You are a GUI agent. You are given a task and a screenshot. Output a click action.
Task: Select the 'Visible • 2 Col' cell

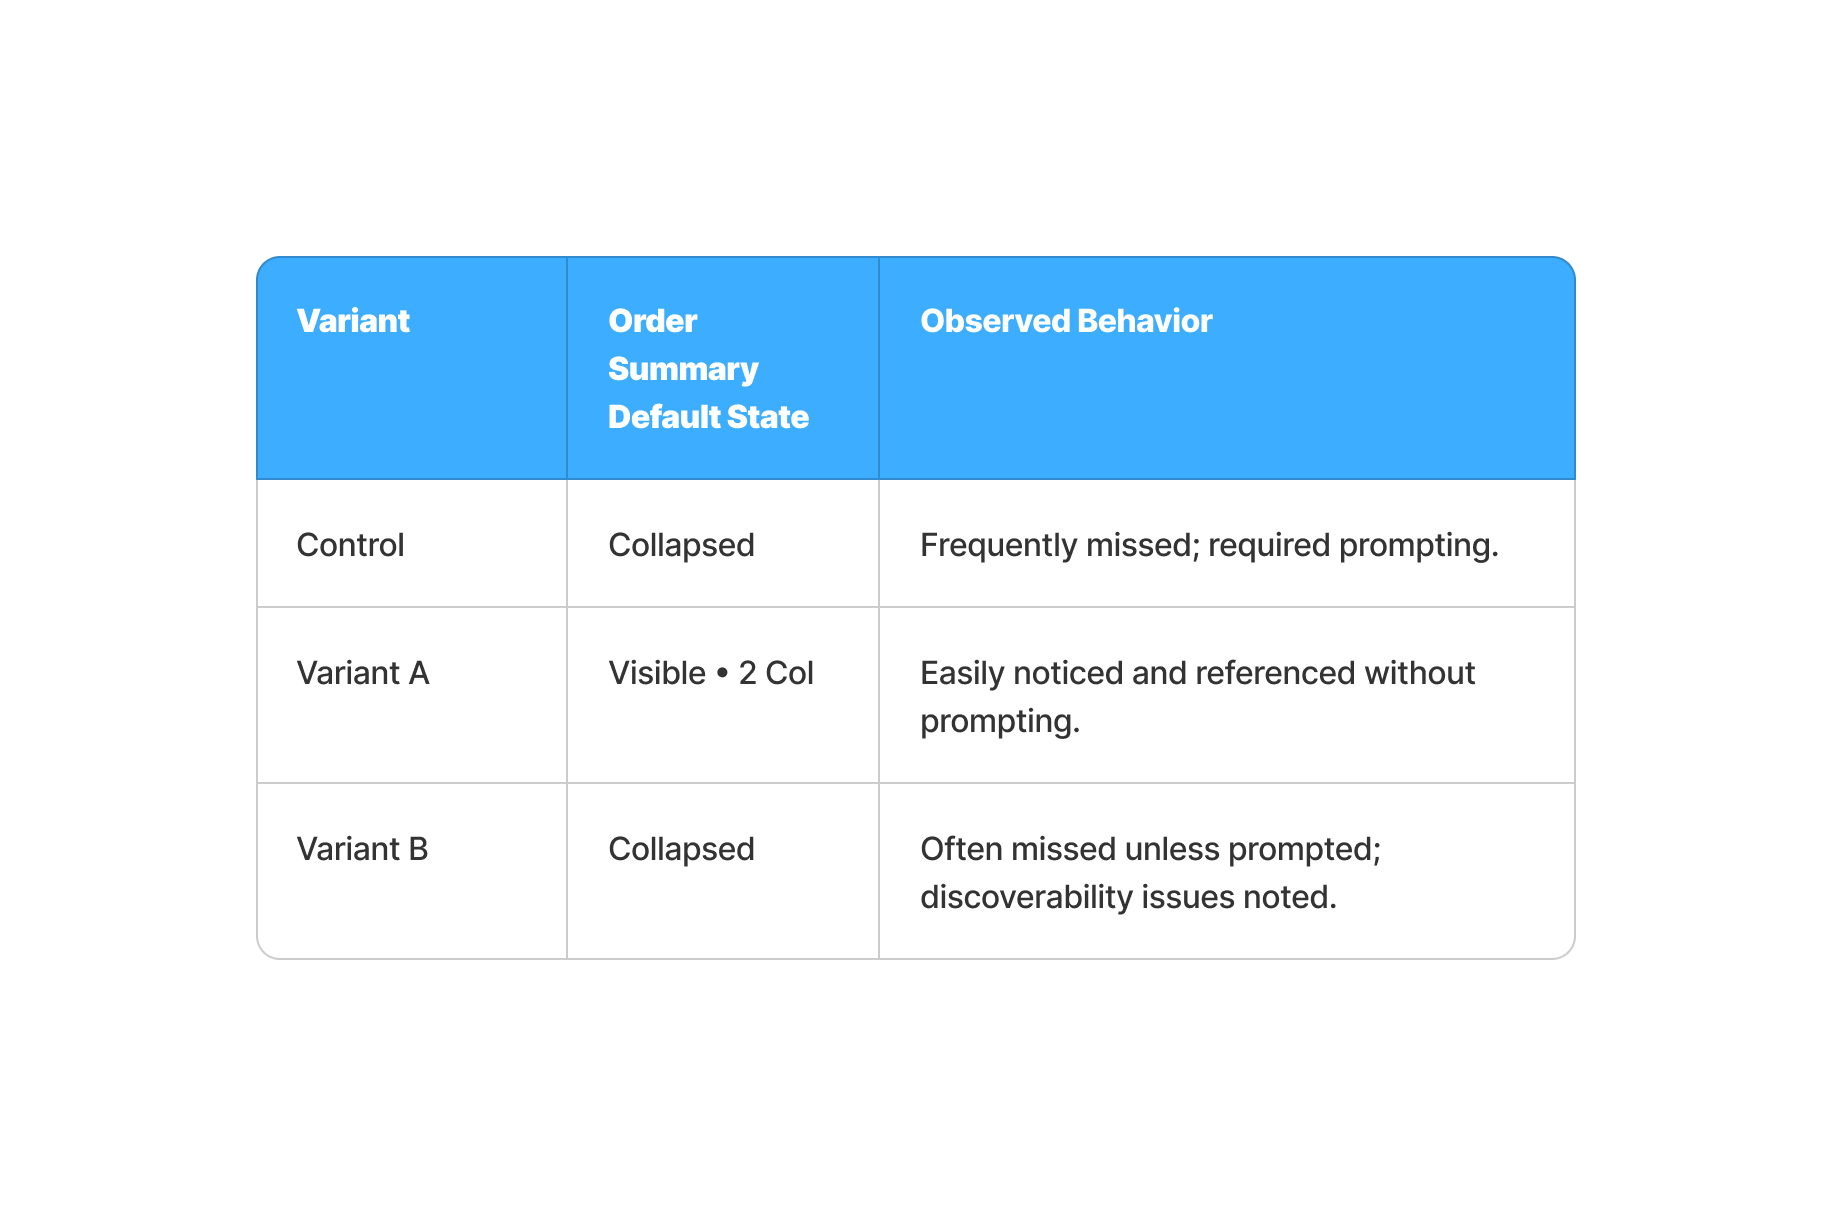710,673
